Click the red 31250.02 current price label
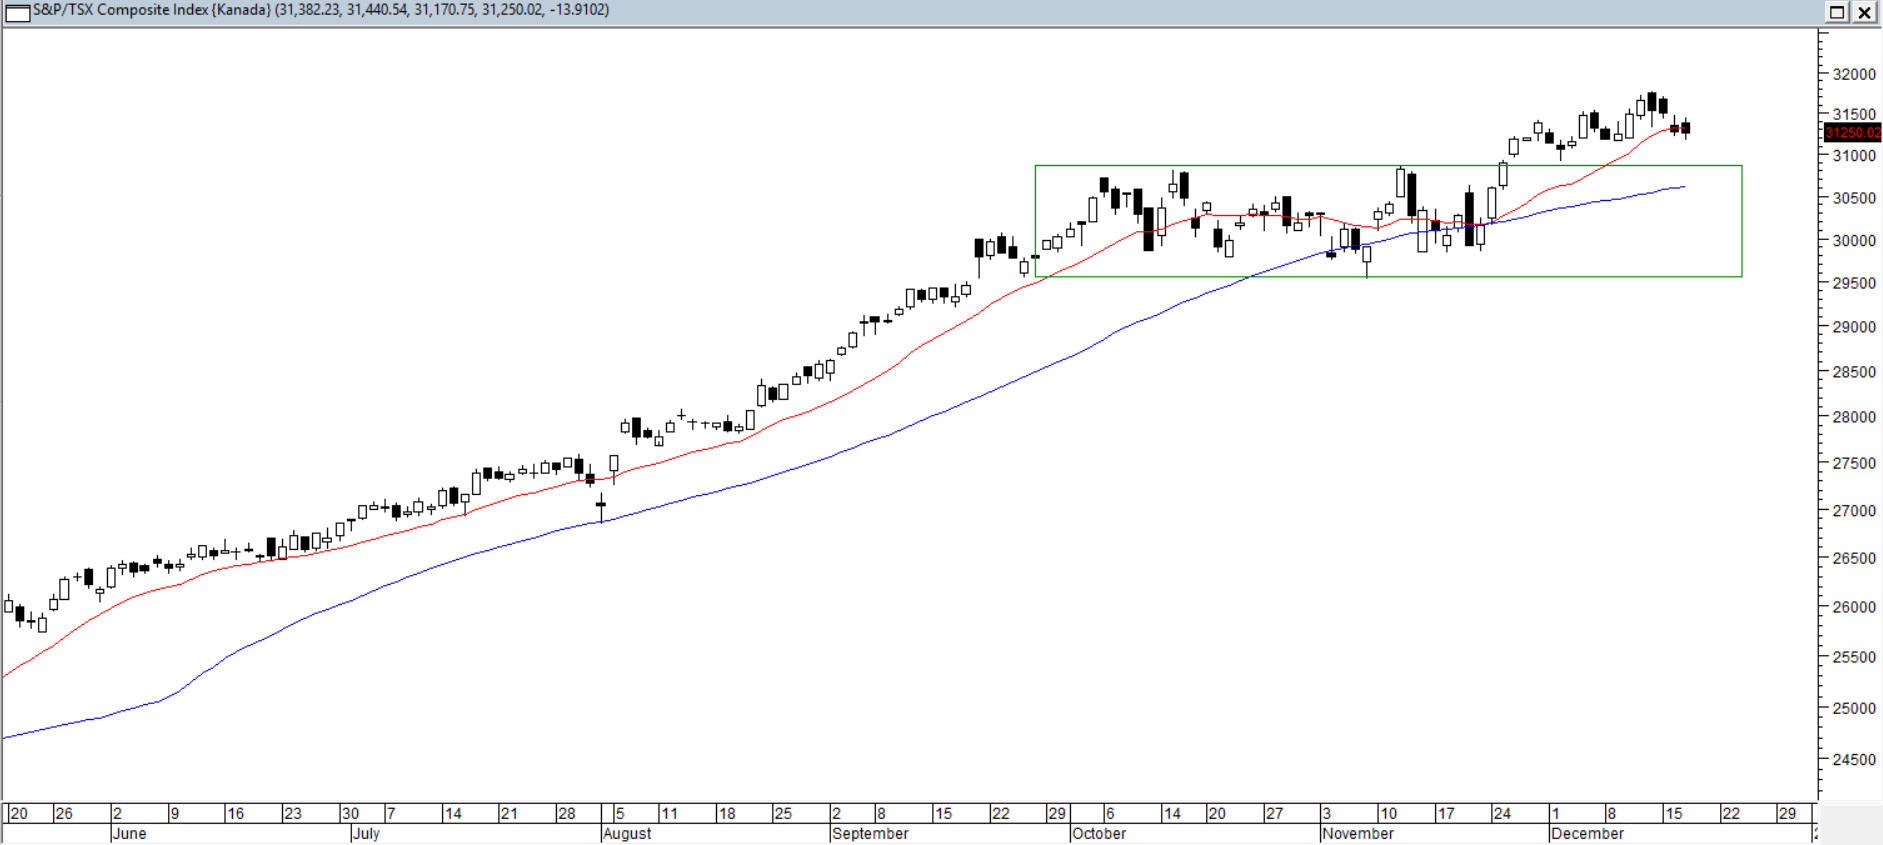Viewport: 1883px width, 845px height. click(x=1851, y=133)
